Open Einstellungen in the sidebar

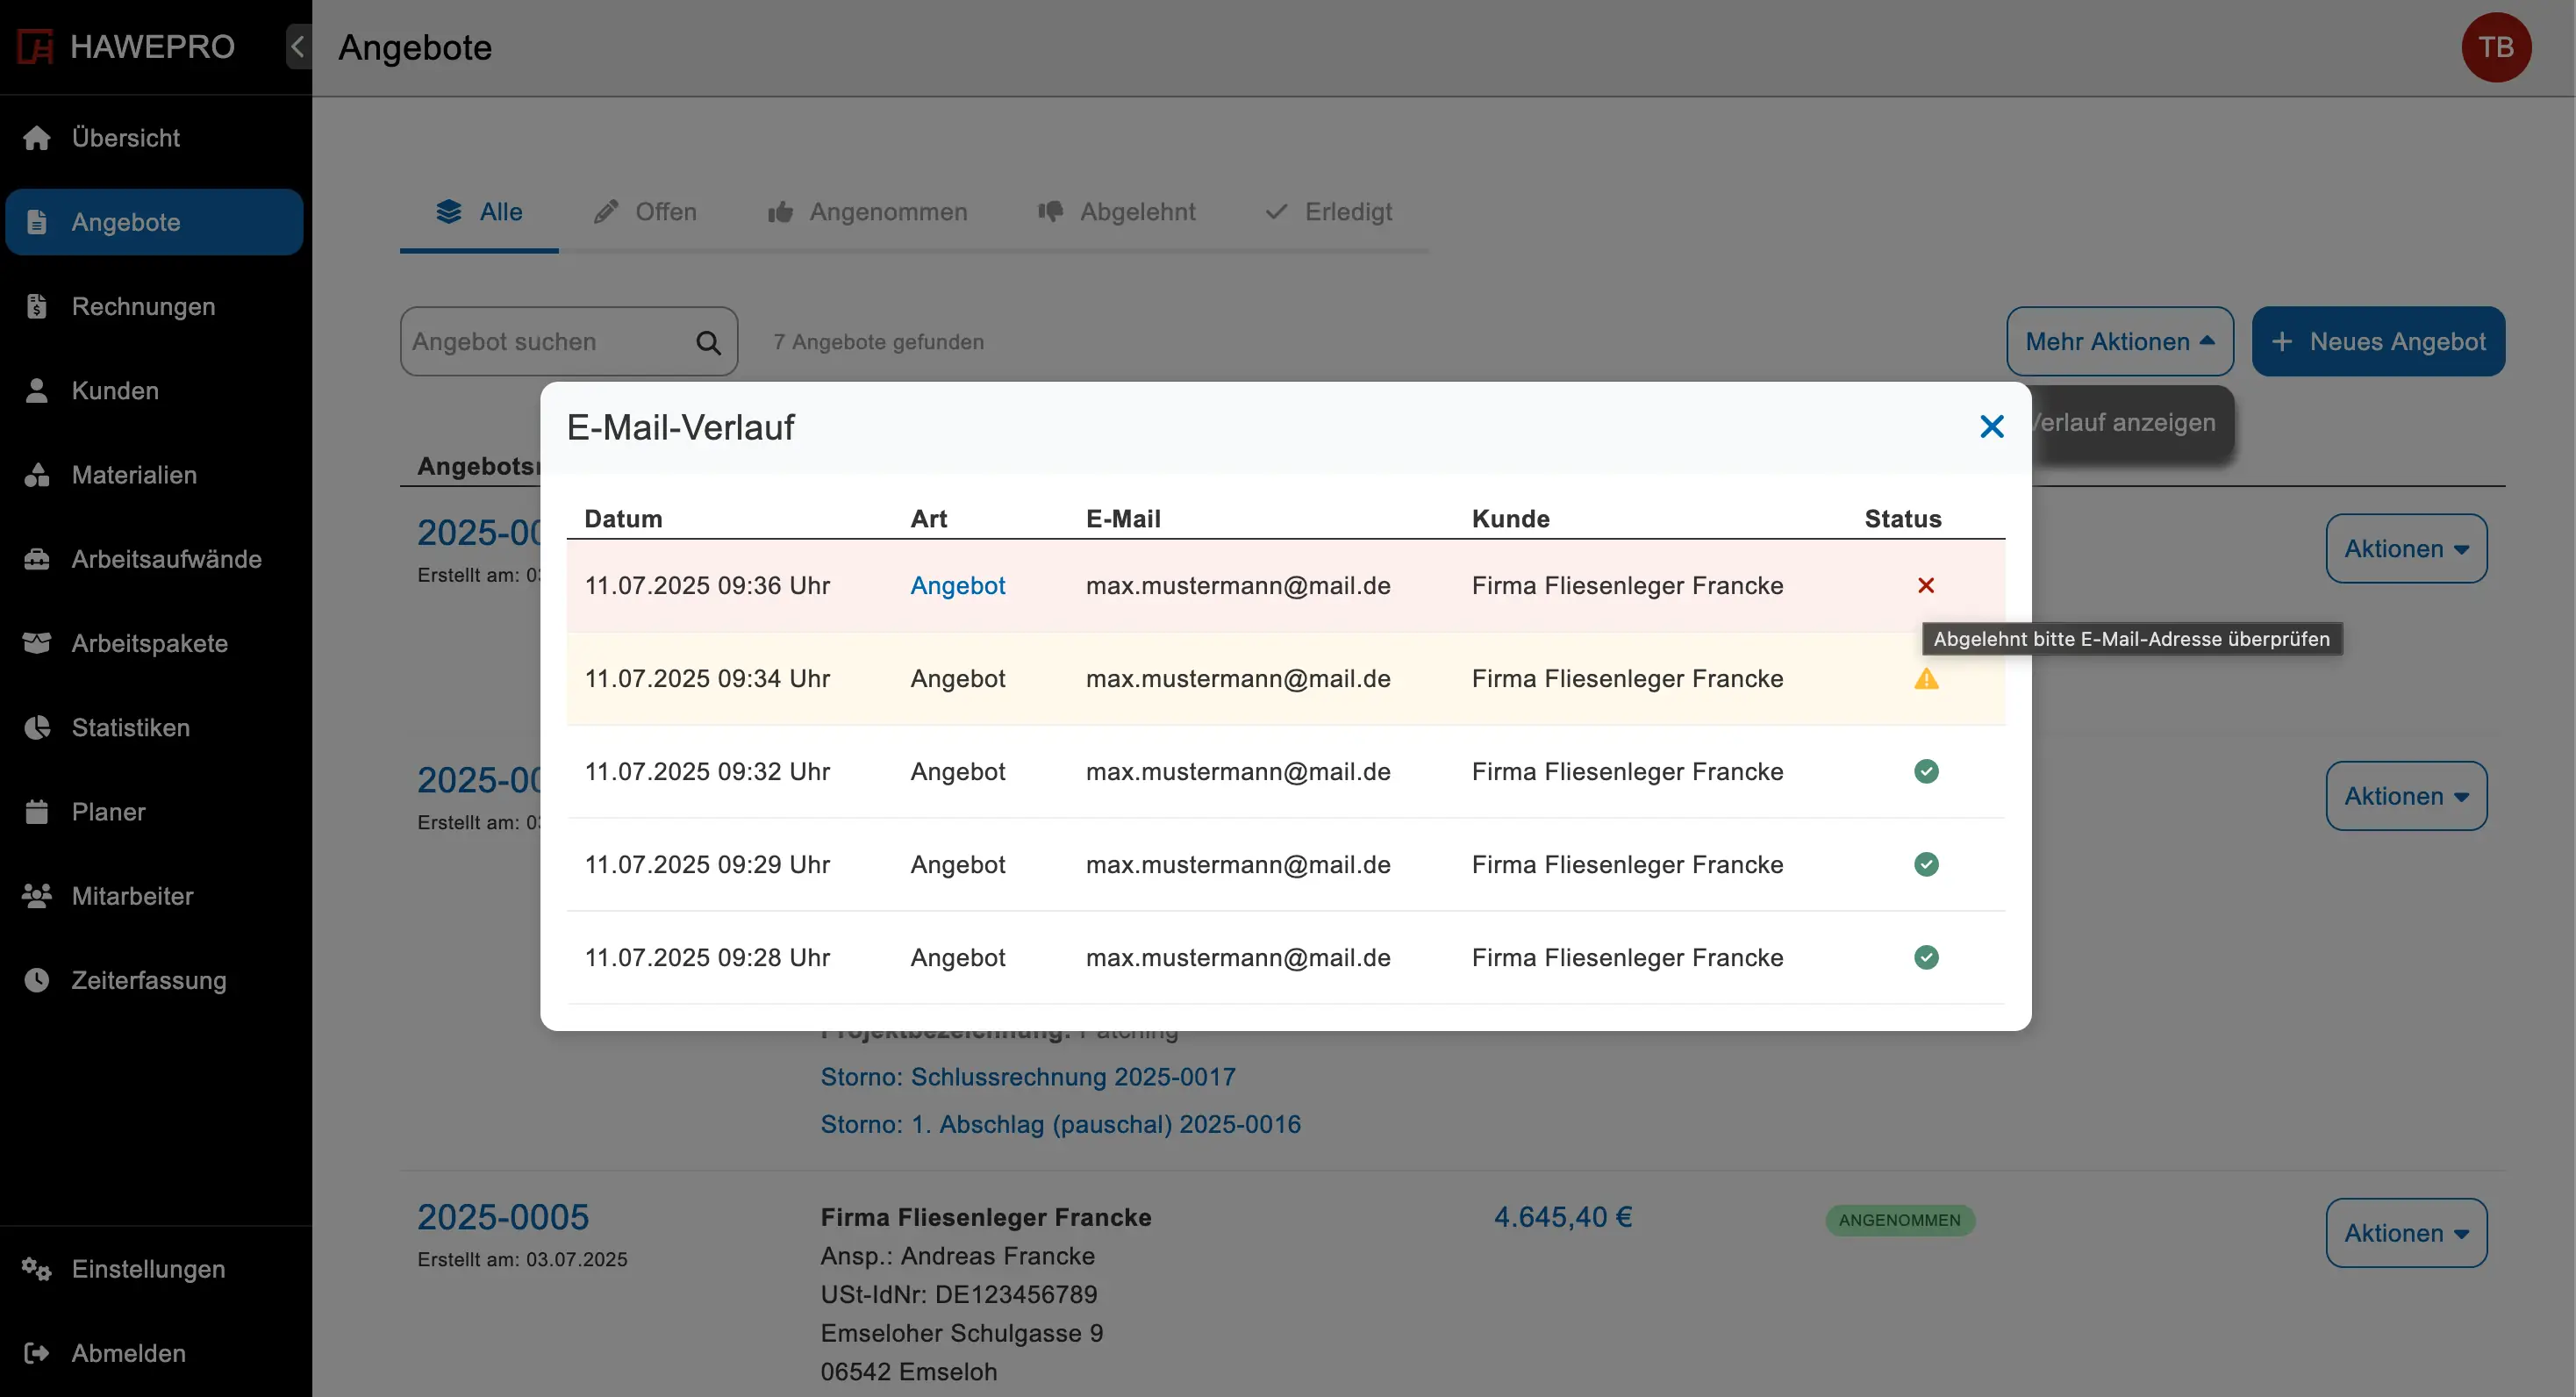tap(154, 1269)
